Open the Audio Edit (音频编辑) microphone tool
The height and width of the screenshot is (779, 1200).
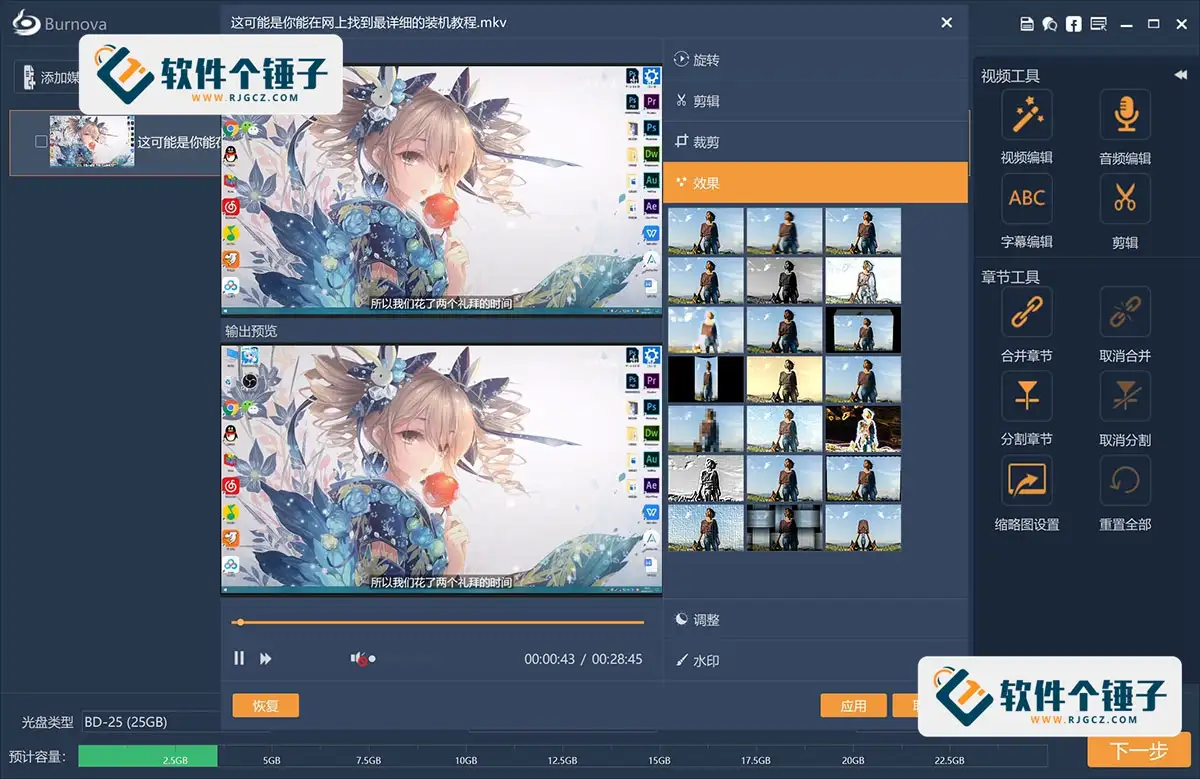[1125, 114]
